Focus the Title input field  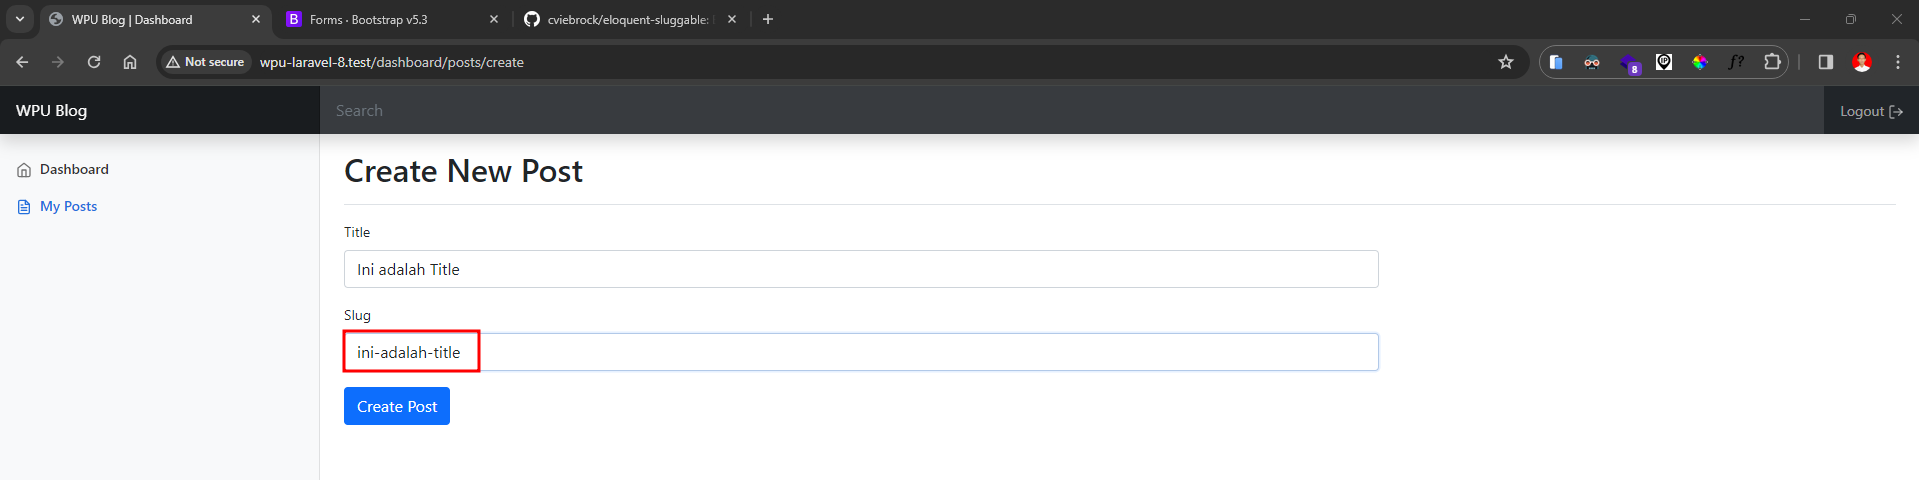[x=860, y=269]
